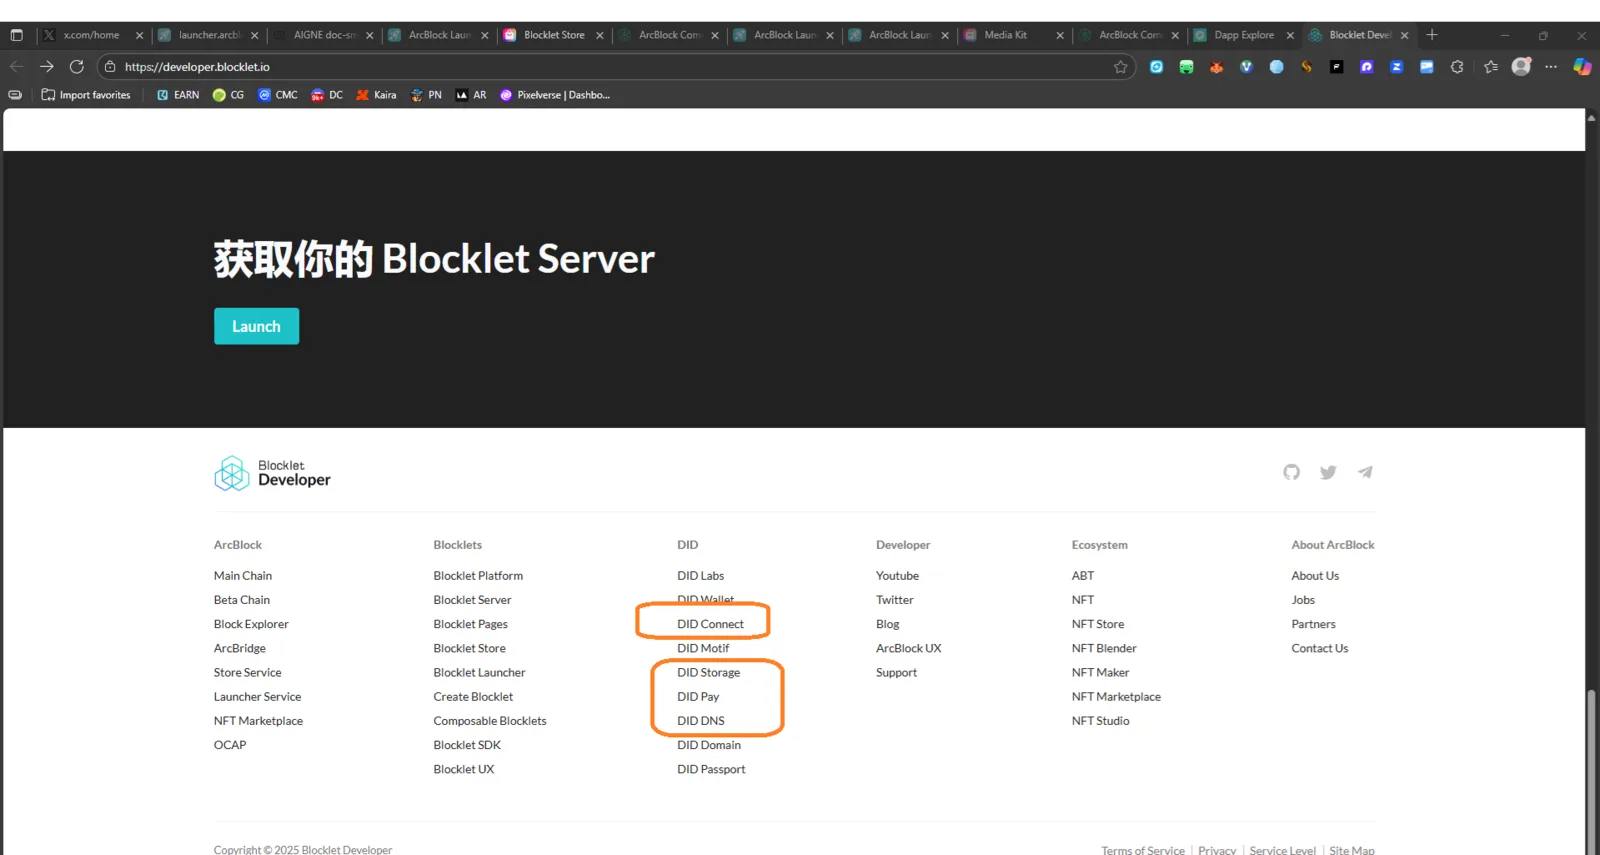Open the tab actions menu icon
1600x855 pixels.
[x=17, y=35]
